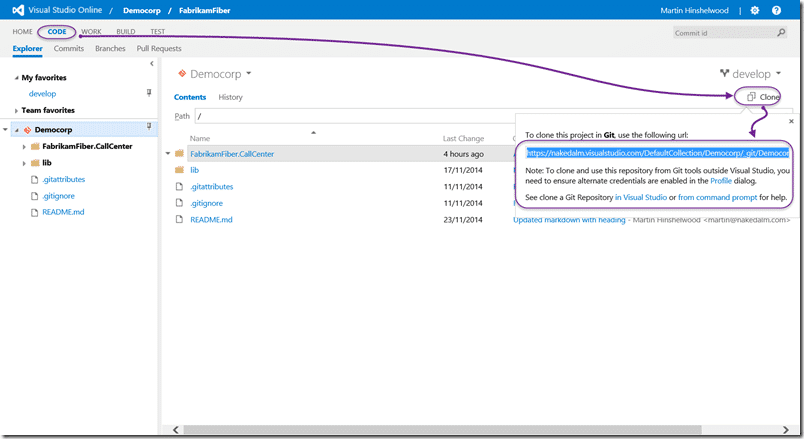This screenshot has height=439, width=804.
Task: Click the Clone button
Action: (x=763, y=96)
